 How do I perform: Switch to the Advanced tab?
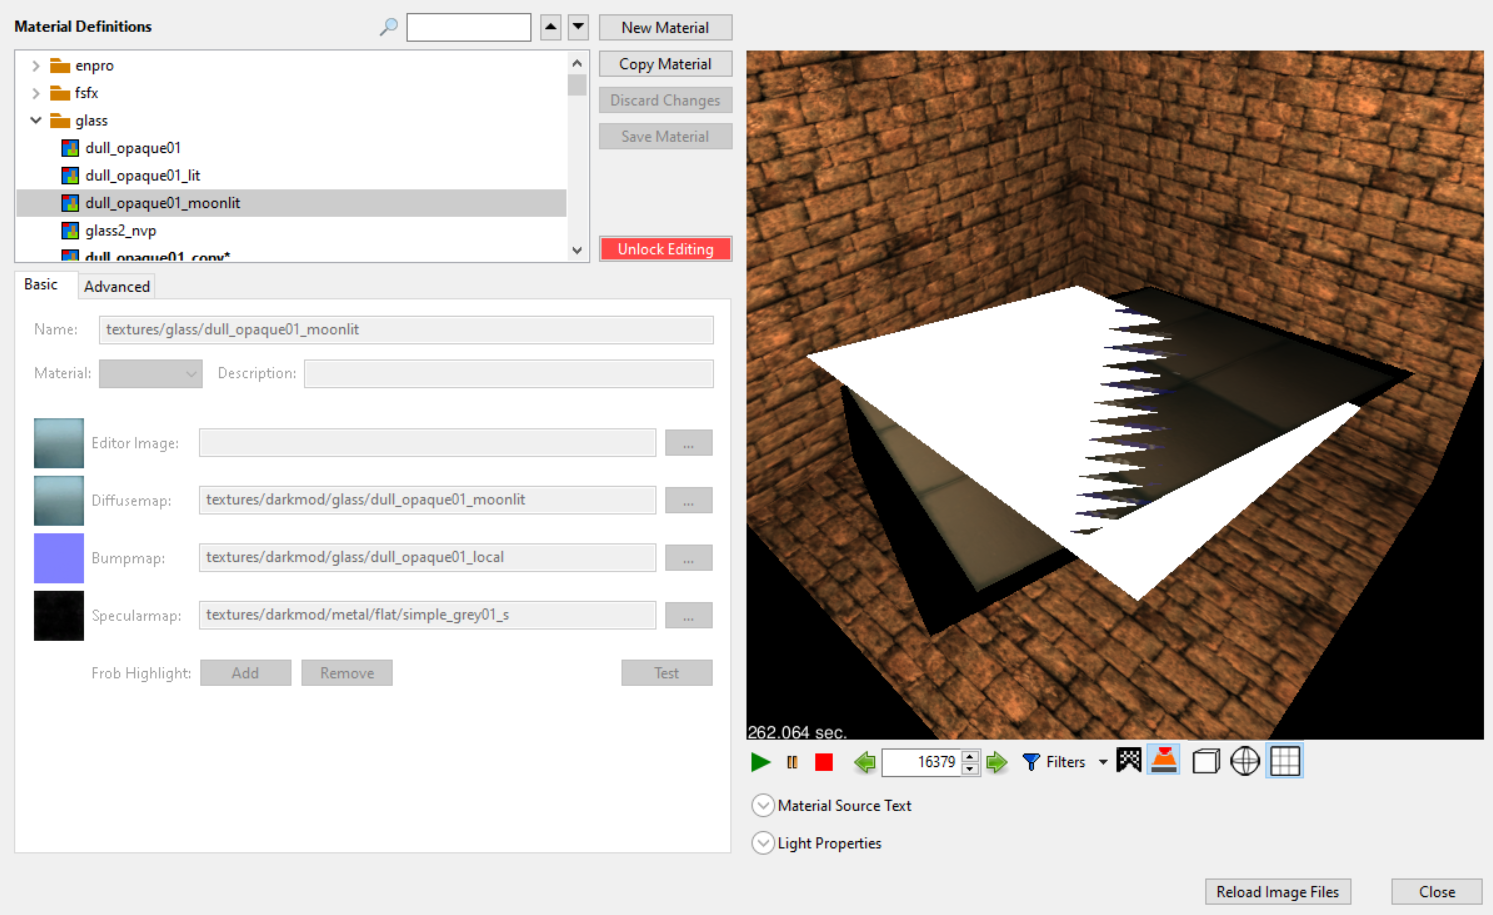coord(117,286)
